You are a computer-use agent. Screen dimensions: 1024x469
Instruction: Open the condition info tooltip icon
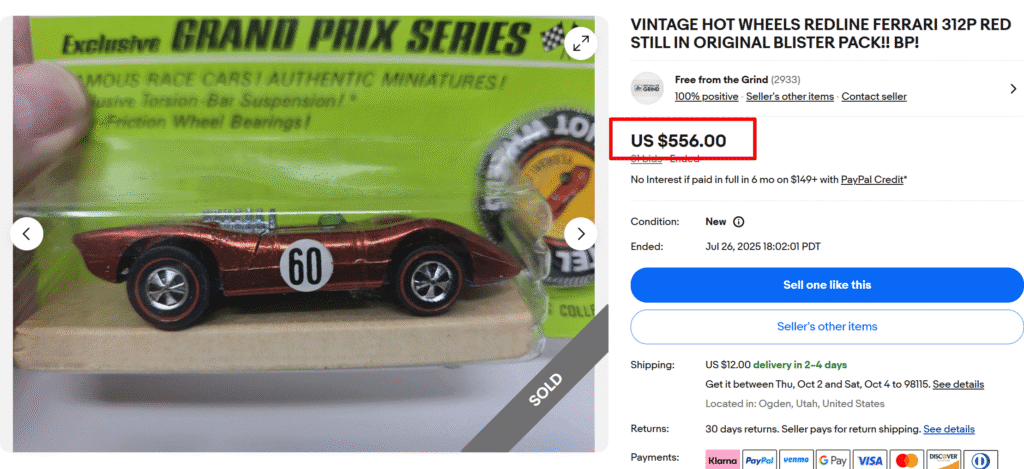[739, 221]
